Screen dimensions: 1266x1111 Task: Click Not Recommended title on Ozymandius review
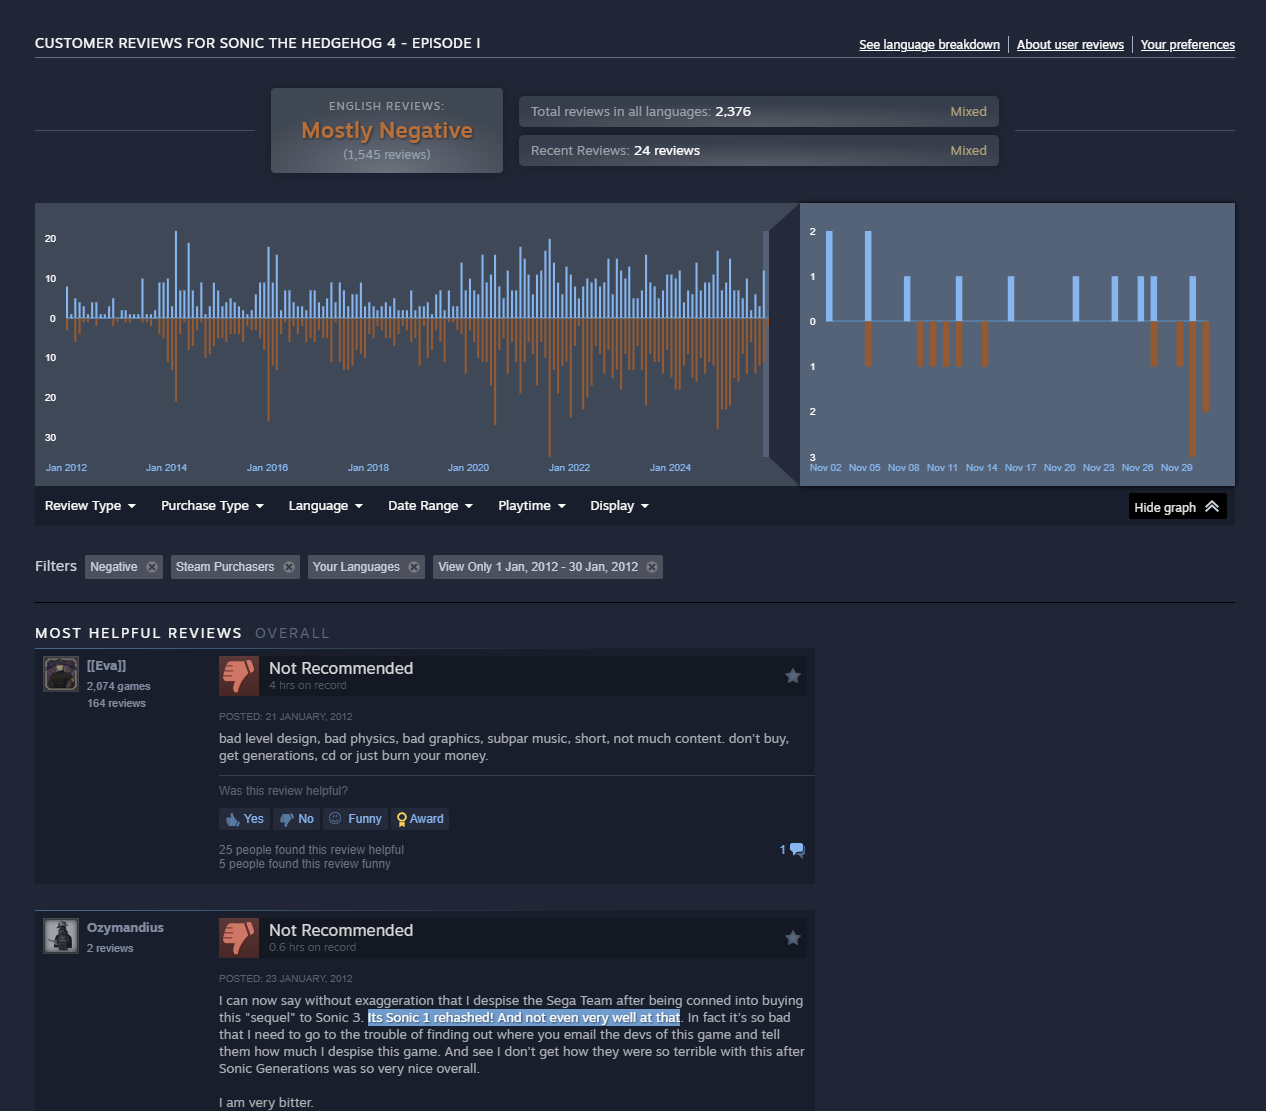tap(341, 930)
